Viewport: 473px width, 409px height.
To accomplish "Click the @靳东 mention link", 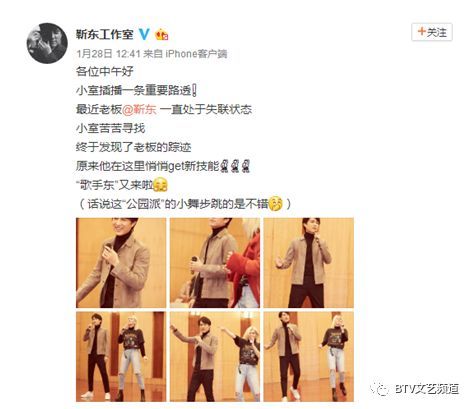I will [x=139, y=109].
